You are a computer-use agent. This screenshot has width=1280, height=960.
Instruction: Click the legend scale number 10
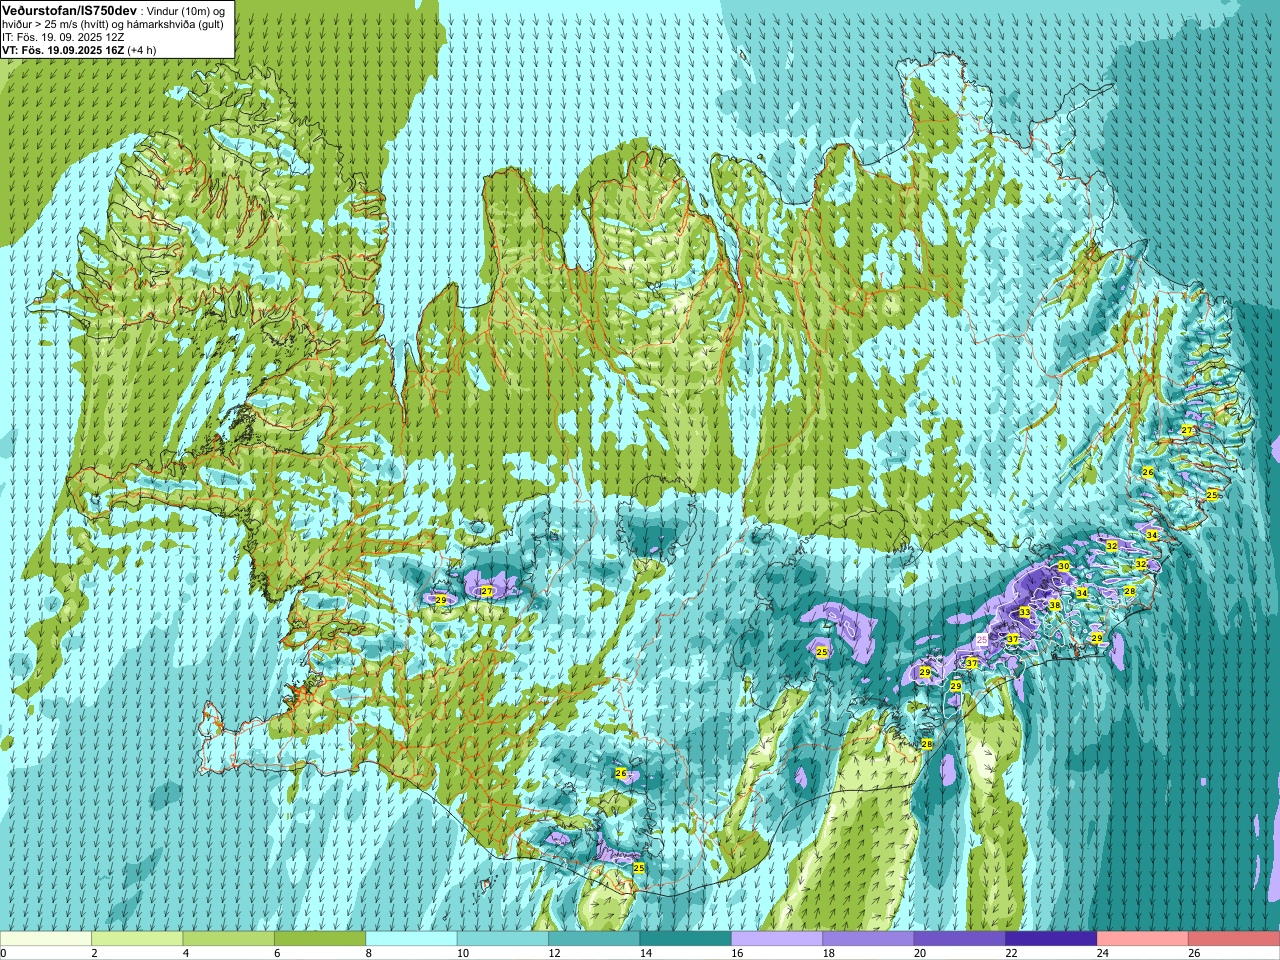(x=462, y=954)
